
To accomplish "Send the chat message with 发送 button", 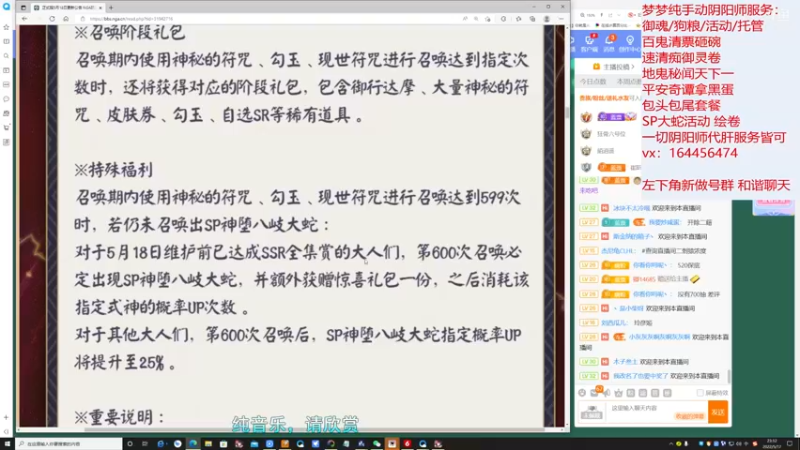I will point(718,412).
